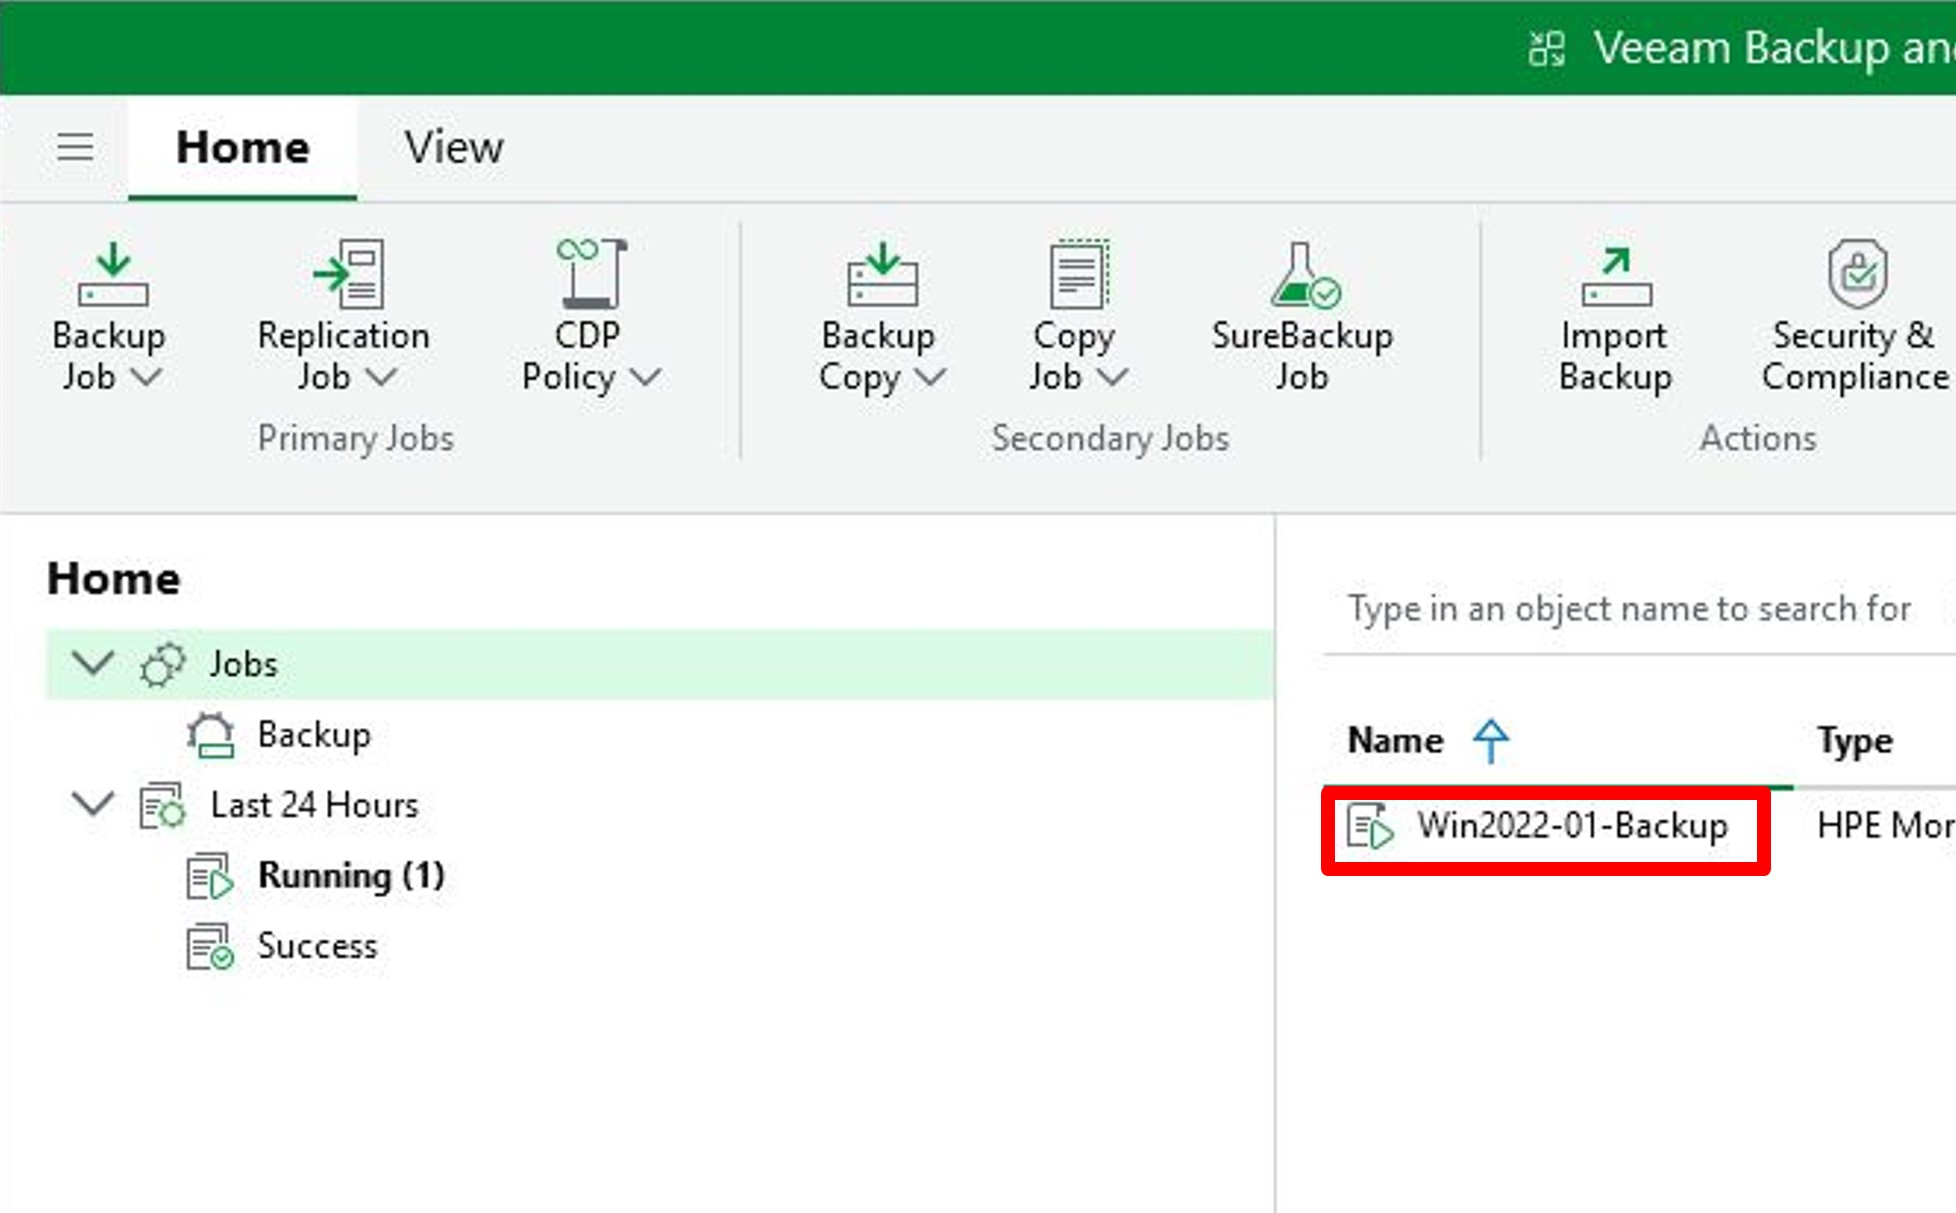Sort by the Type column header
Image resolution: width=1956 pixels, height=1213 pixels.
(1855, 741)
